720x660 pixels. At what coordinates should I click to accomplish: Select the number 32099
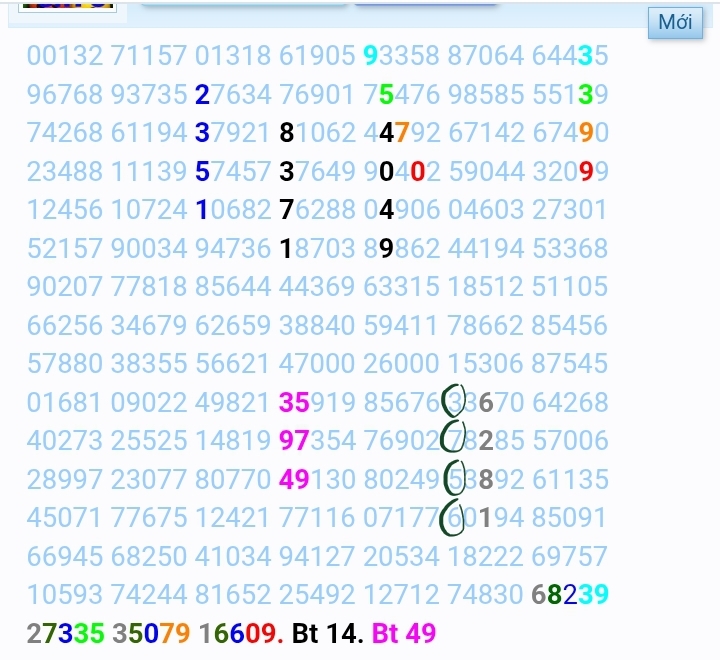(x=570, y=171)
